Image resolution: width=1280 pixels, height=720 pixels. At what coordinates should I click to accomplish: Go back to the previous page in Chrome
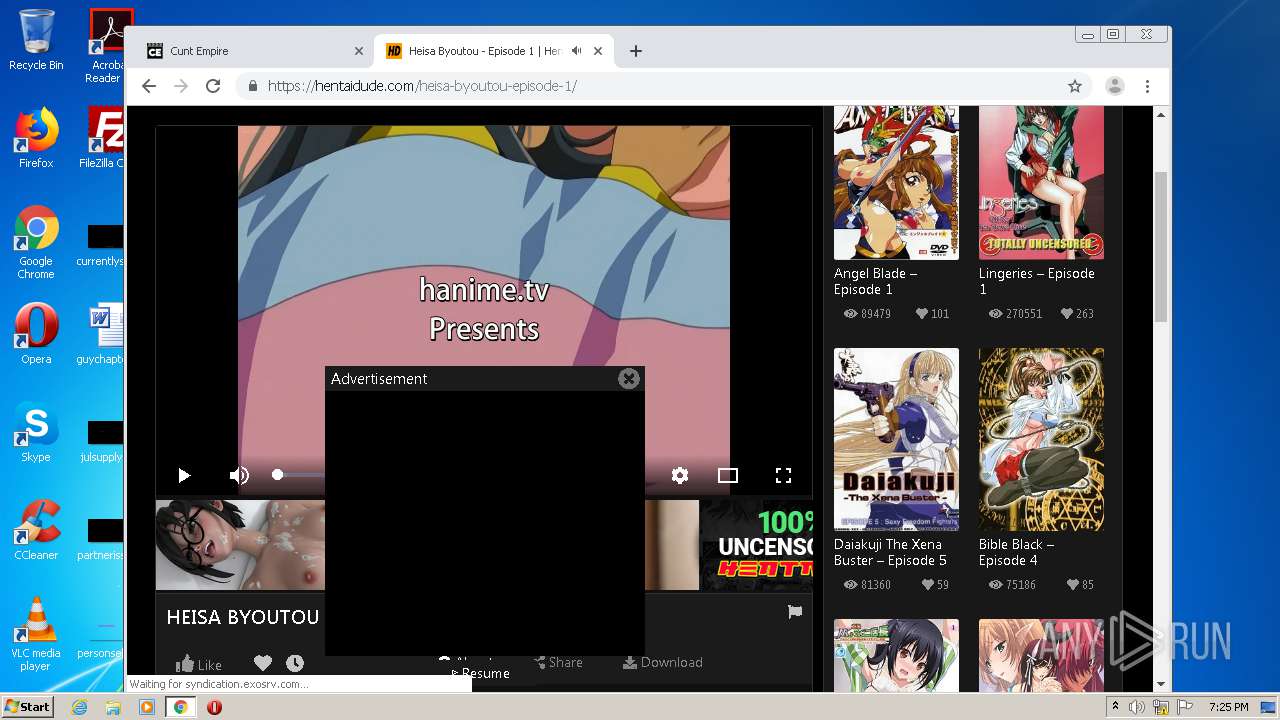[149, 86]
